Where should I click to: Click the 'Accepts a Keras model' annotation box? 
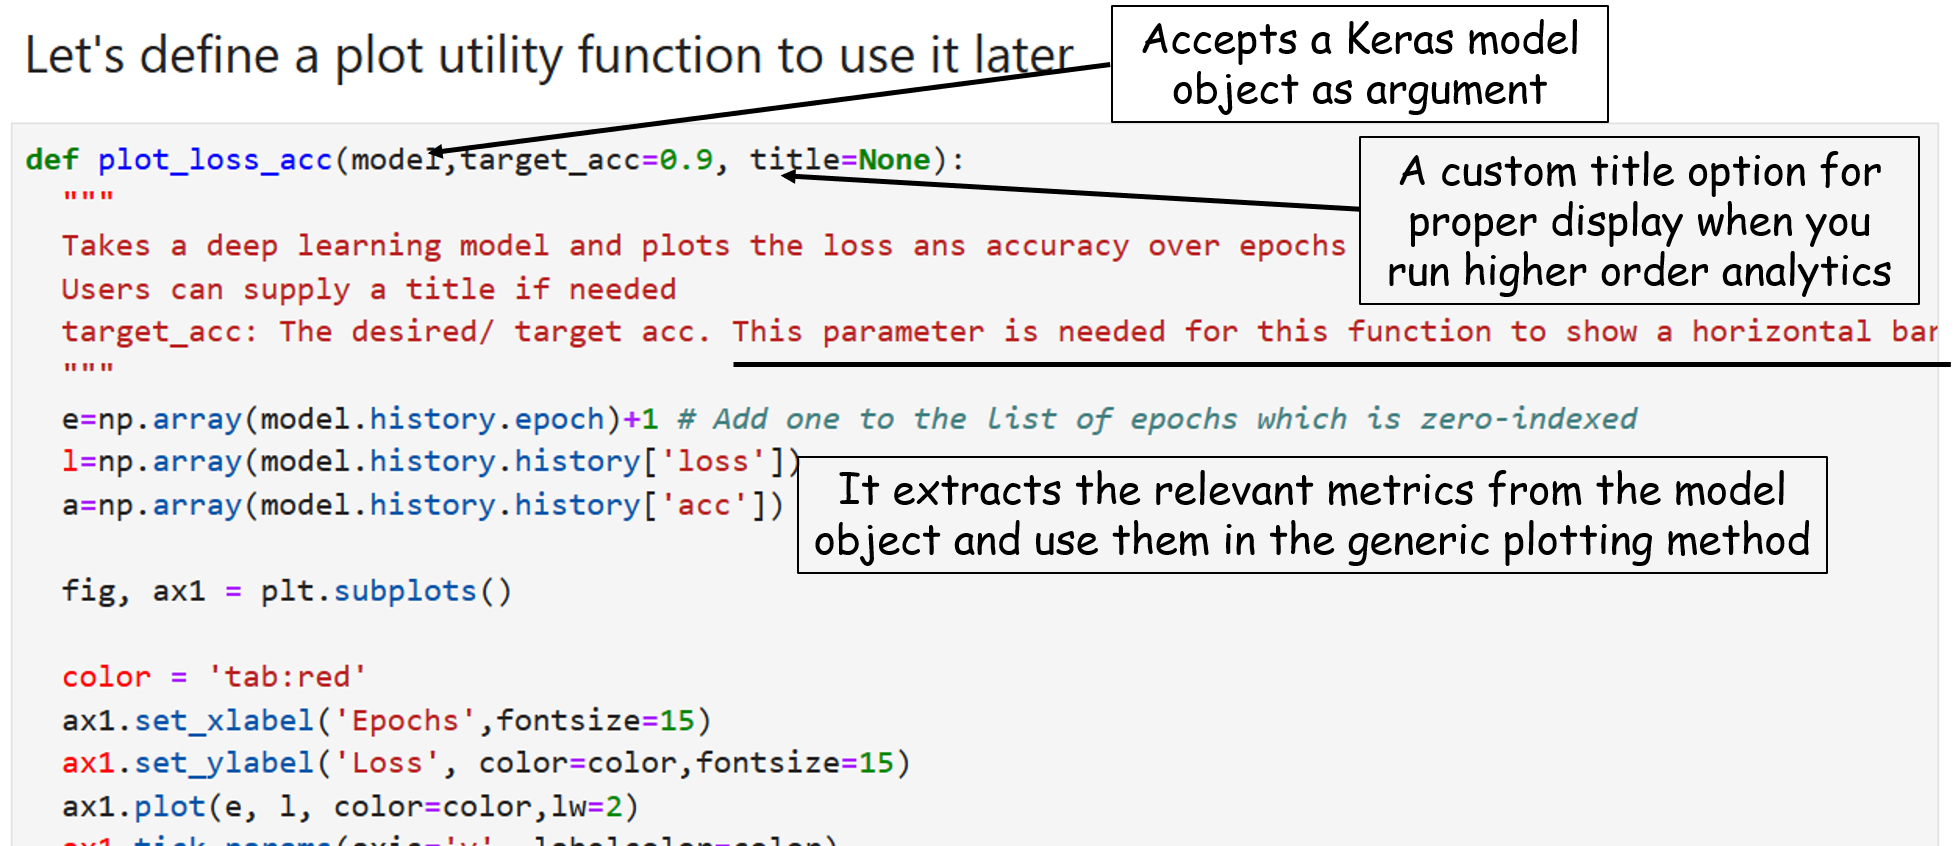(x=1359, y=67)
